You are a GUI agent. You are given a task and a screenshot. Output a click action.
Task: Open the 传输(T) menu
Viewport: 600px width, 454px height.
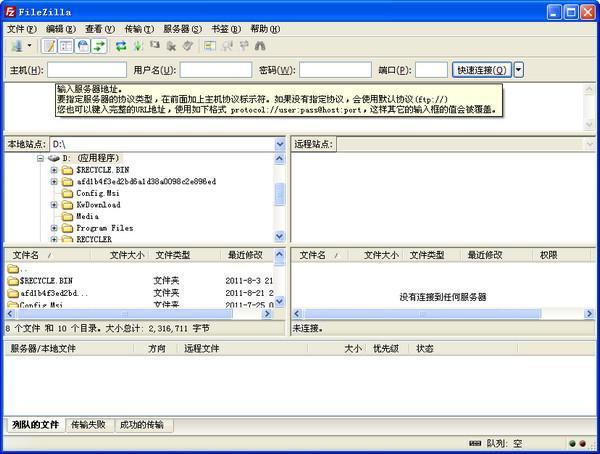point(139,29)
